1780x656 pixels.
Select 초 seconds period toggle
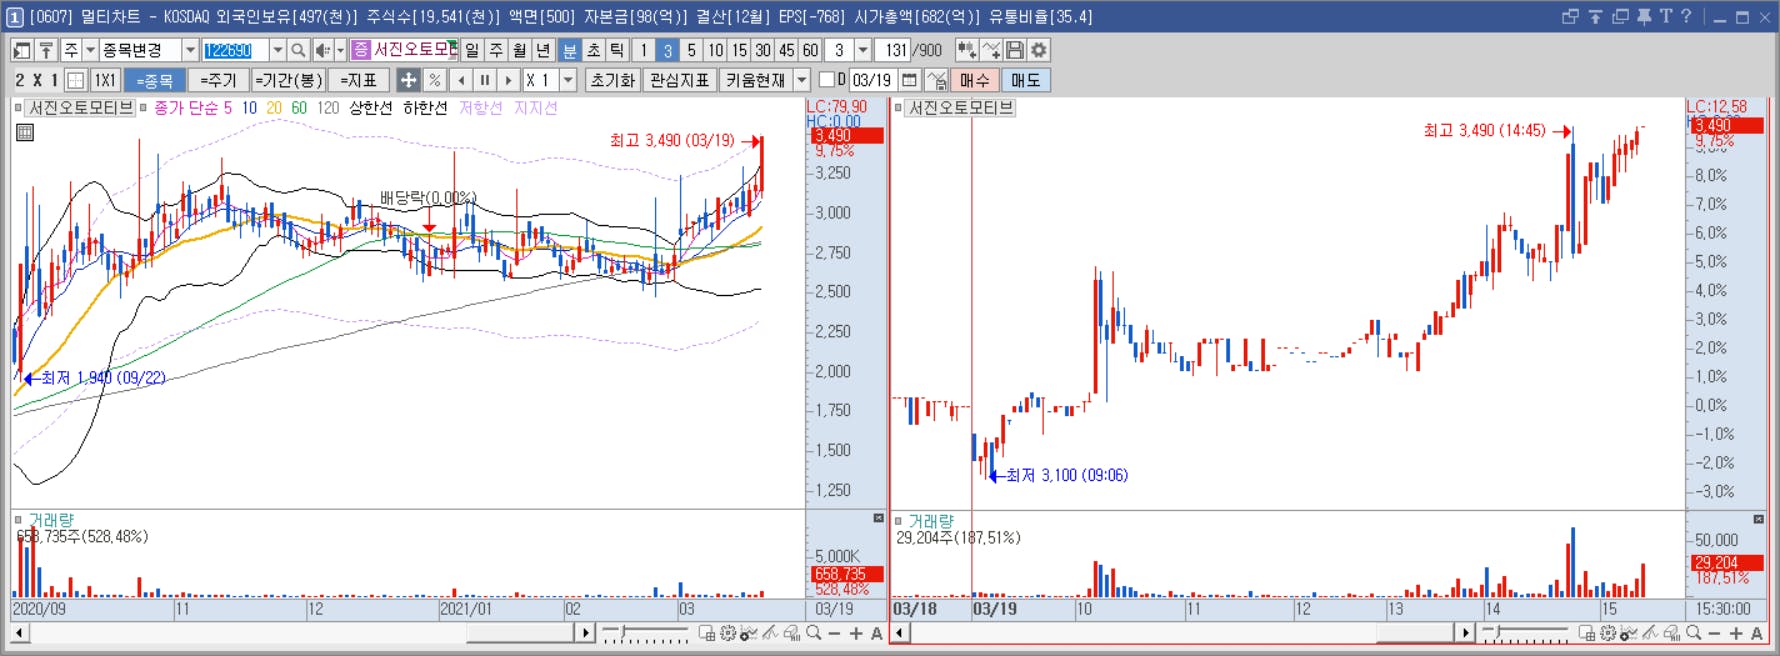coord(593,50)
